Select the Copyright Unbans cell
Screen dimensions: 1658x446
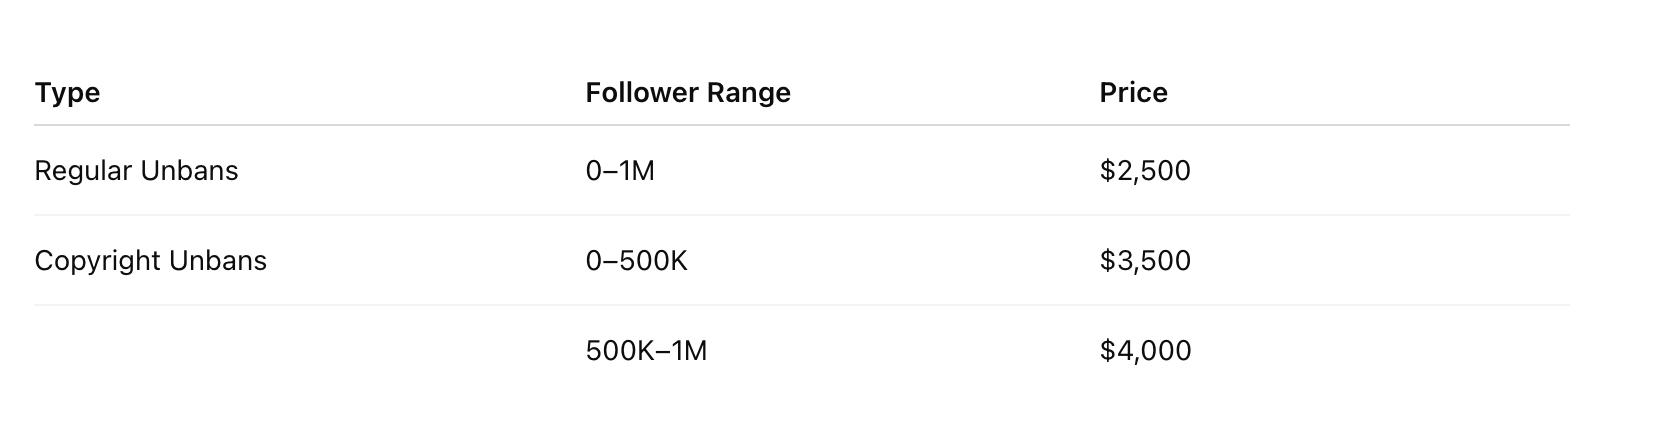click(151, 261)
